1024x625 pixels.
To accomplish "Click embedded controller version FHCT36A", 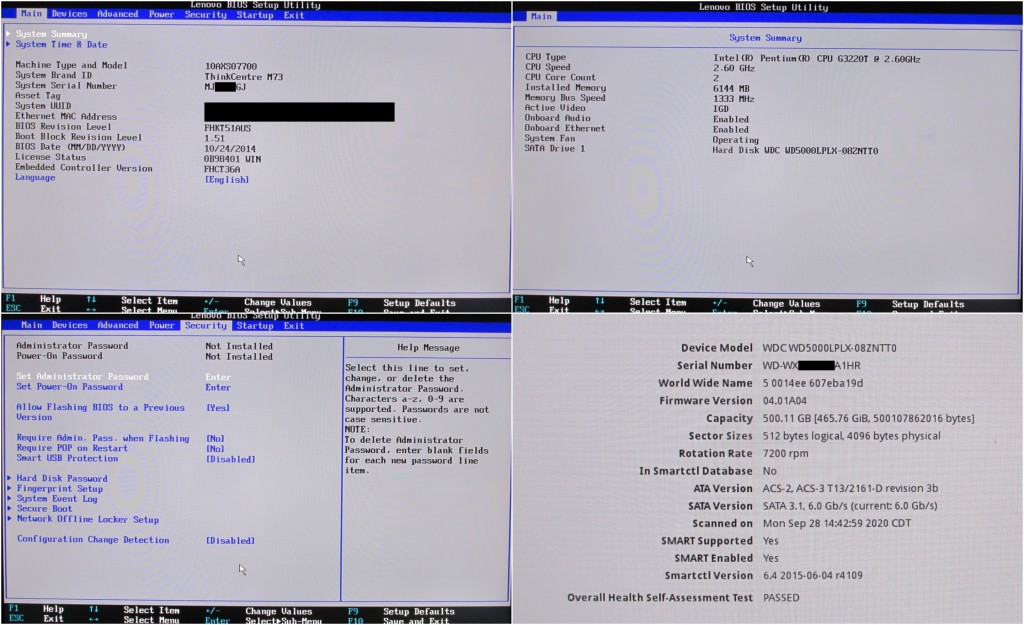I will [222, 169].
